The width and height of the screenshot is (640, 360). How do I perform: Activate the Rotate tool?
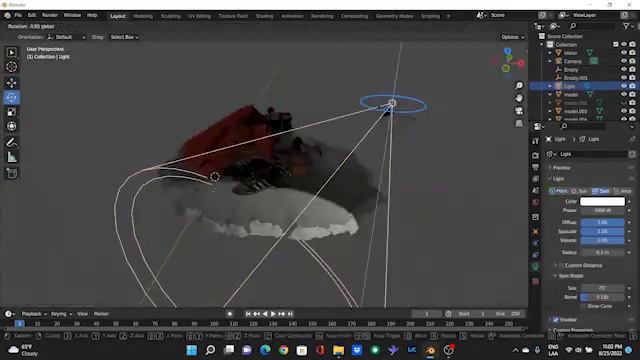pyautogui.click(x=11, y=98)
